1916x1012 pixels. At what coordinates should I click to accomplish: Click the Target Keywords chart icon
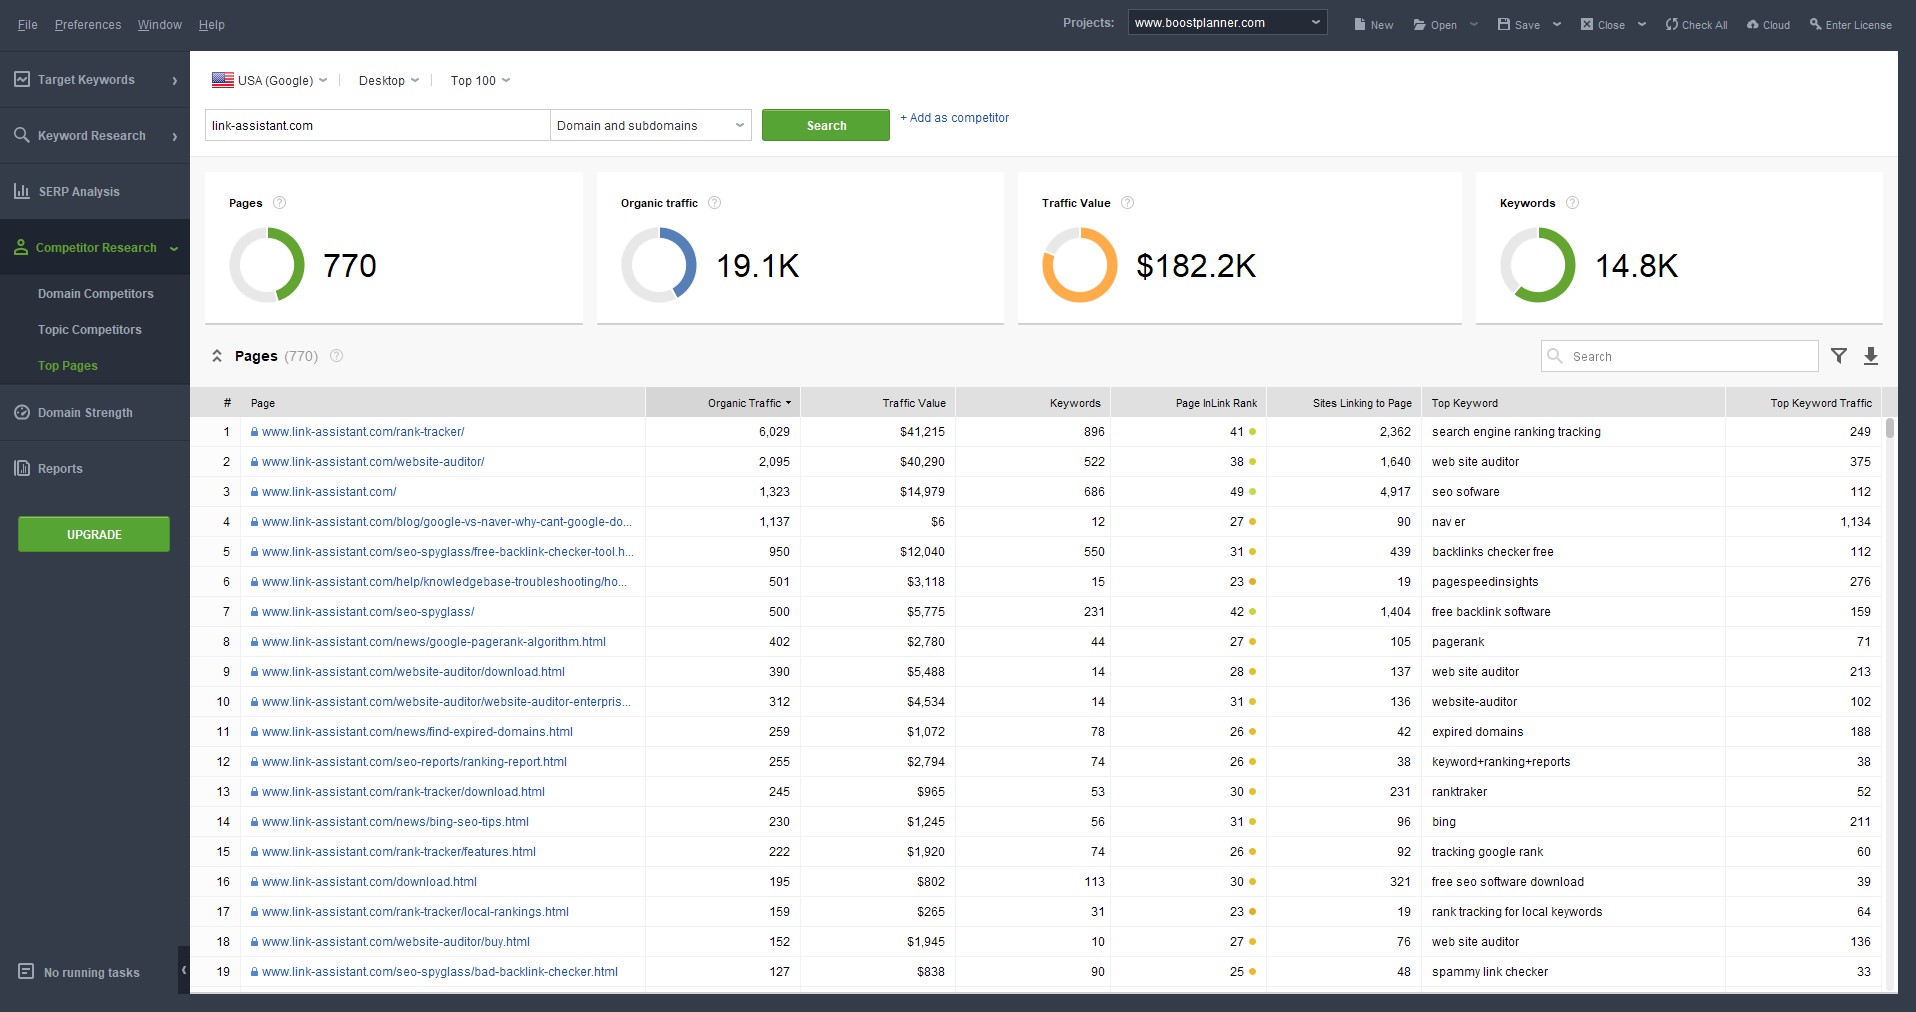22,79
